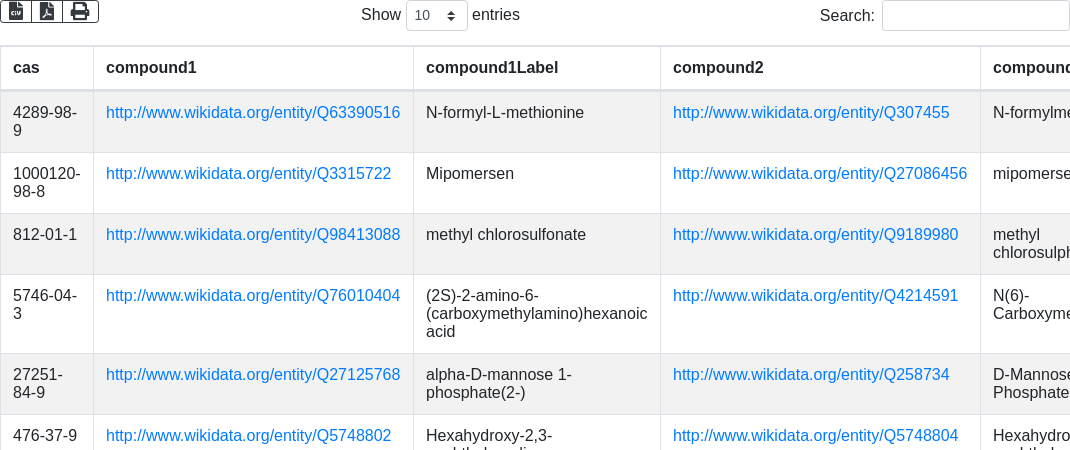
Task: Sort by the compound1 column header
Action: [151, 68]
